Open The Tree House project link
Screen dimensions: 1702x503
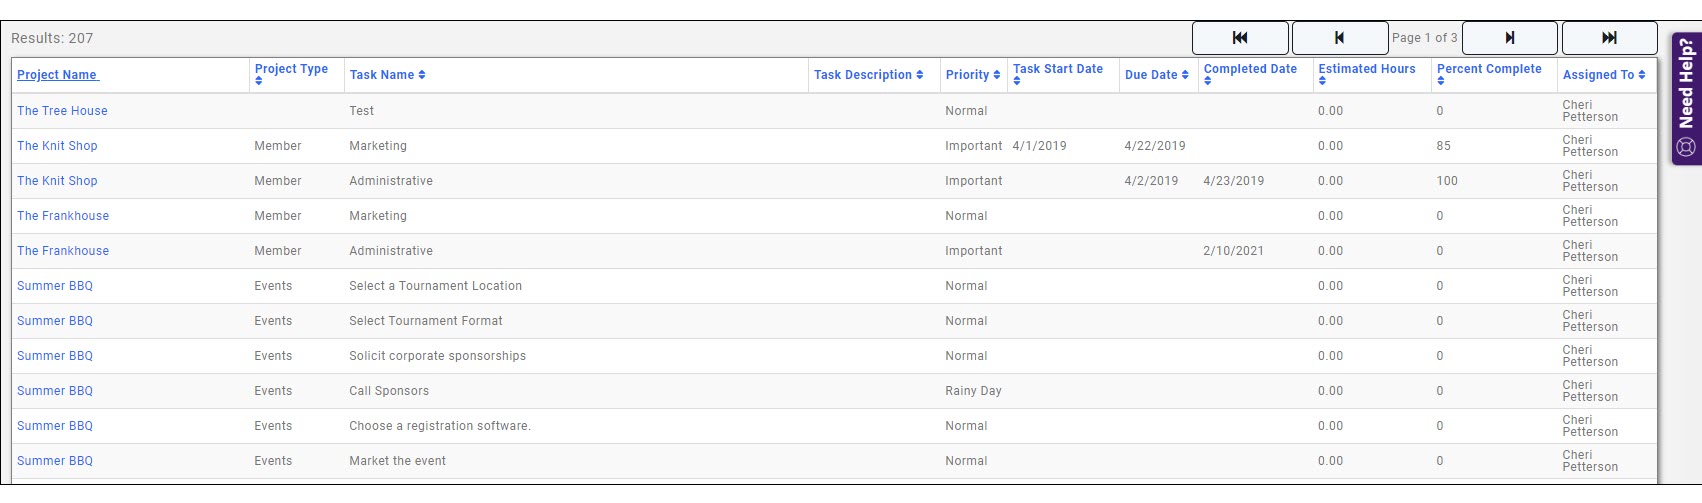[x=62, y=111]
